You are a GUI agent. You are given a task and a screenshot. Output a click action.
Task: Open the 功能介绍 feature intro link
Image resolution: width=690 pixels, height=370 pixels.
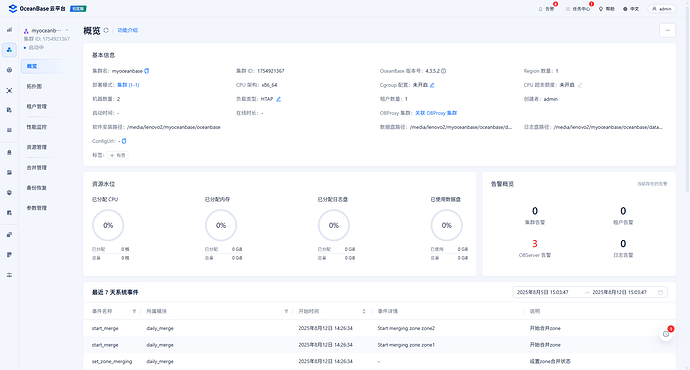(128, 30)
